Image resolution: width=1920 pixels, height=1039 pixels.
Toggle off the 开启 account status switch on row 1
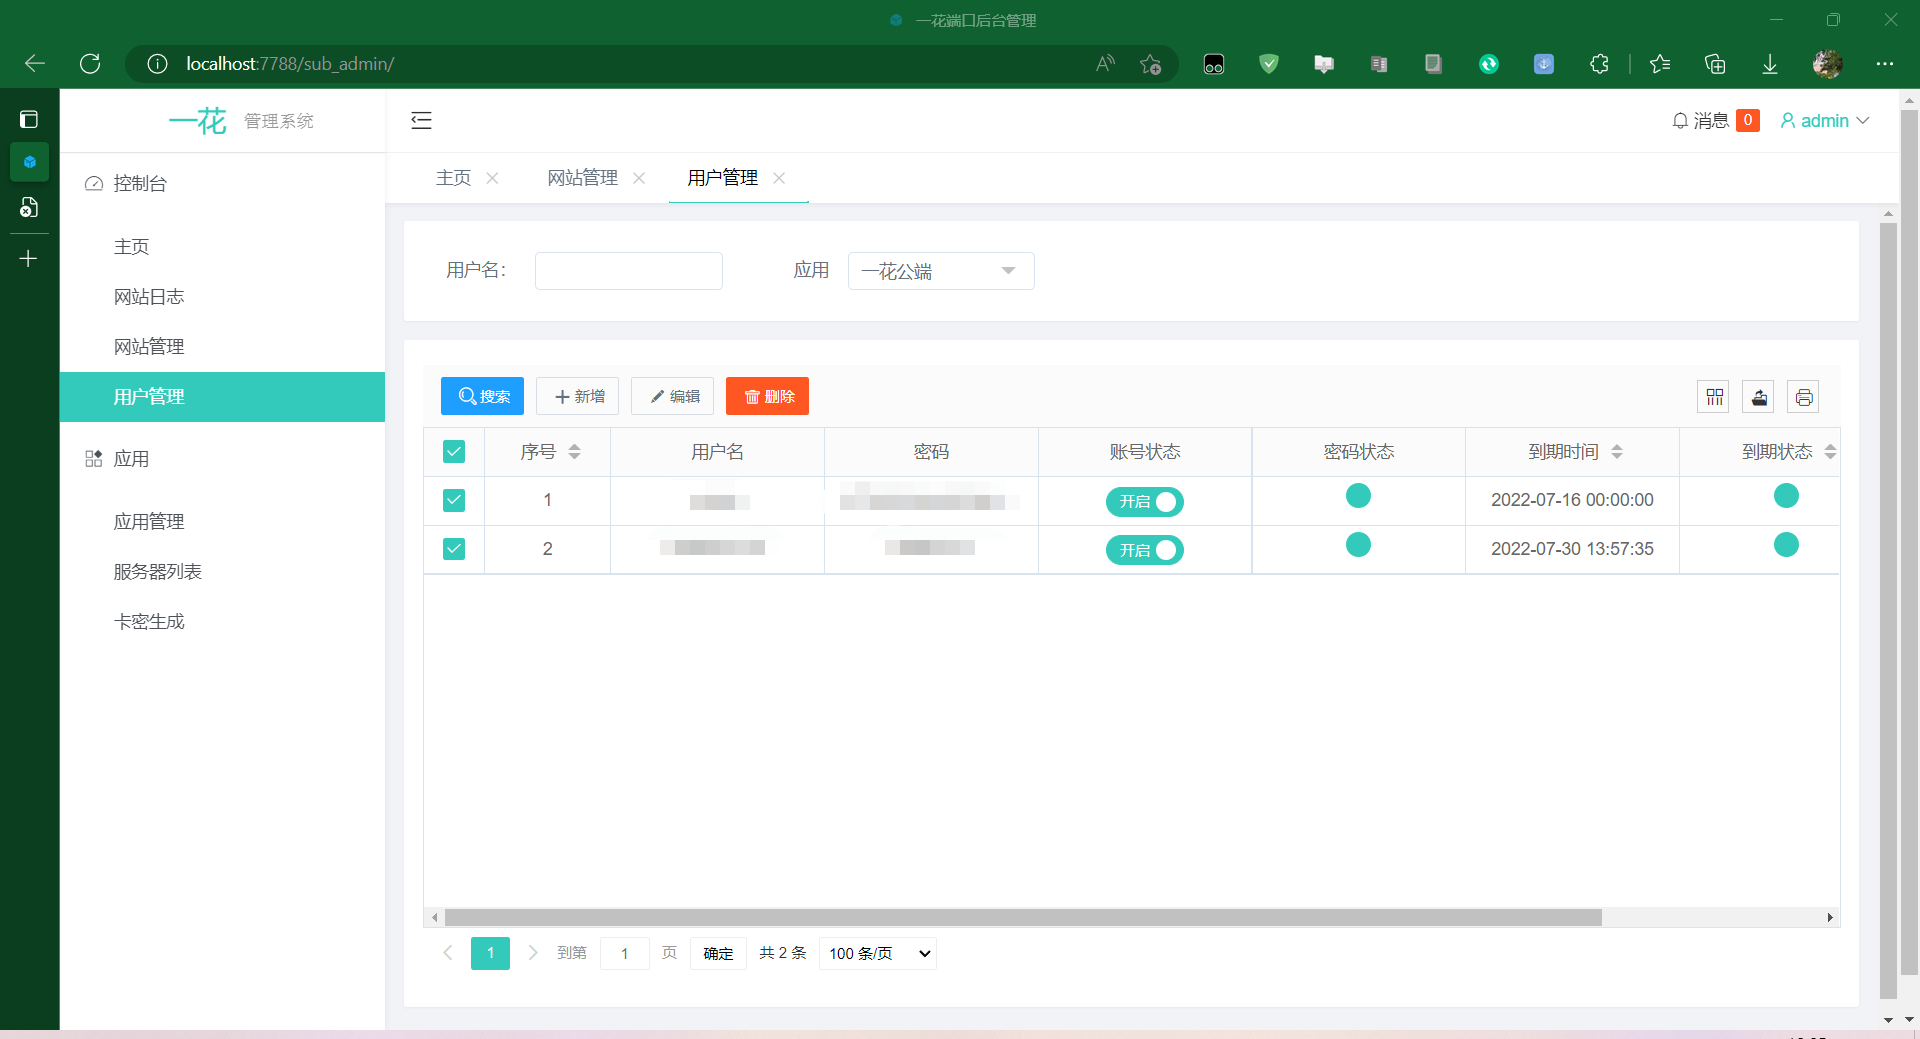point(1144,502)
